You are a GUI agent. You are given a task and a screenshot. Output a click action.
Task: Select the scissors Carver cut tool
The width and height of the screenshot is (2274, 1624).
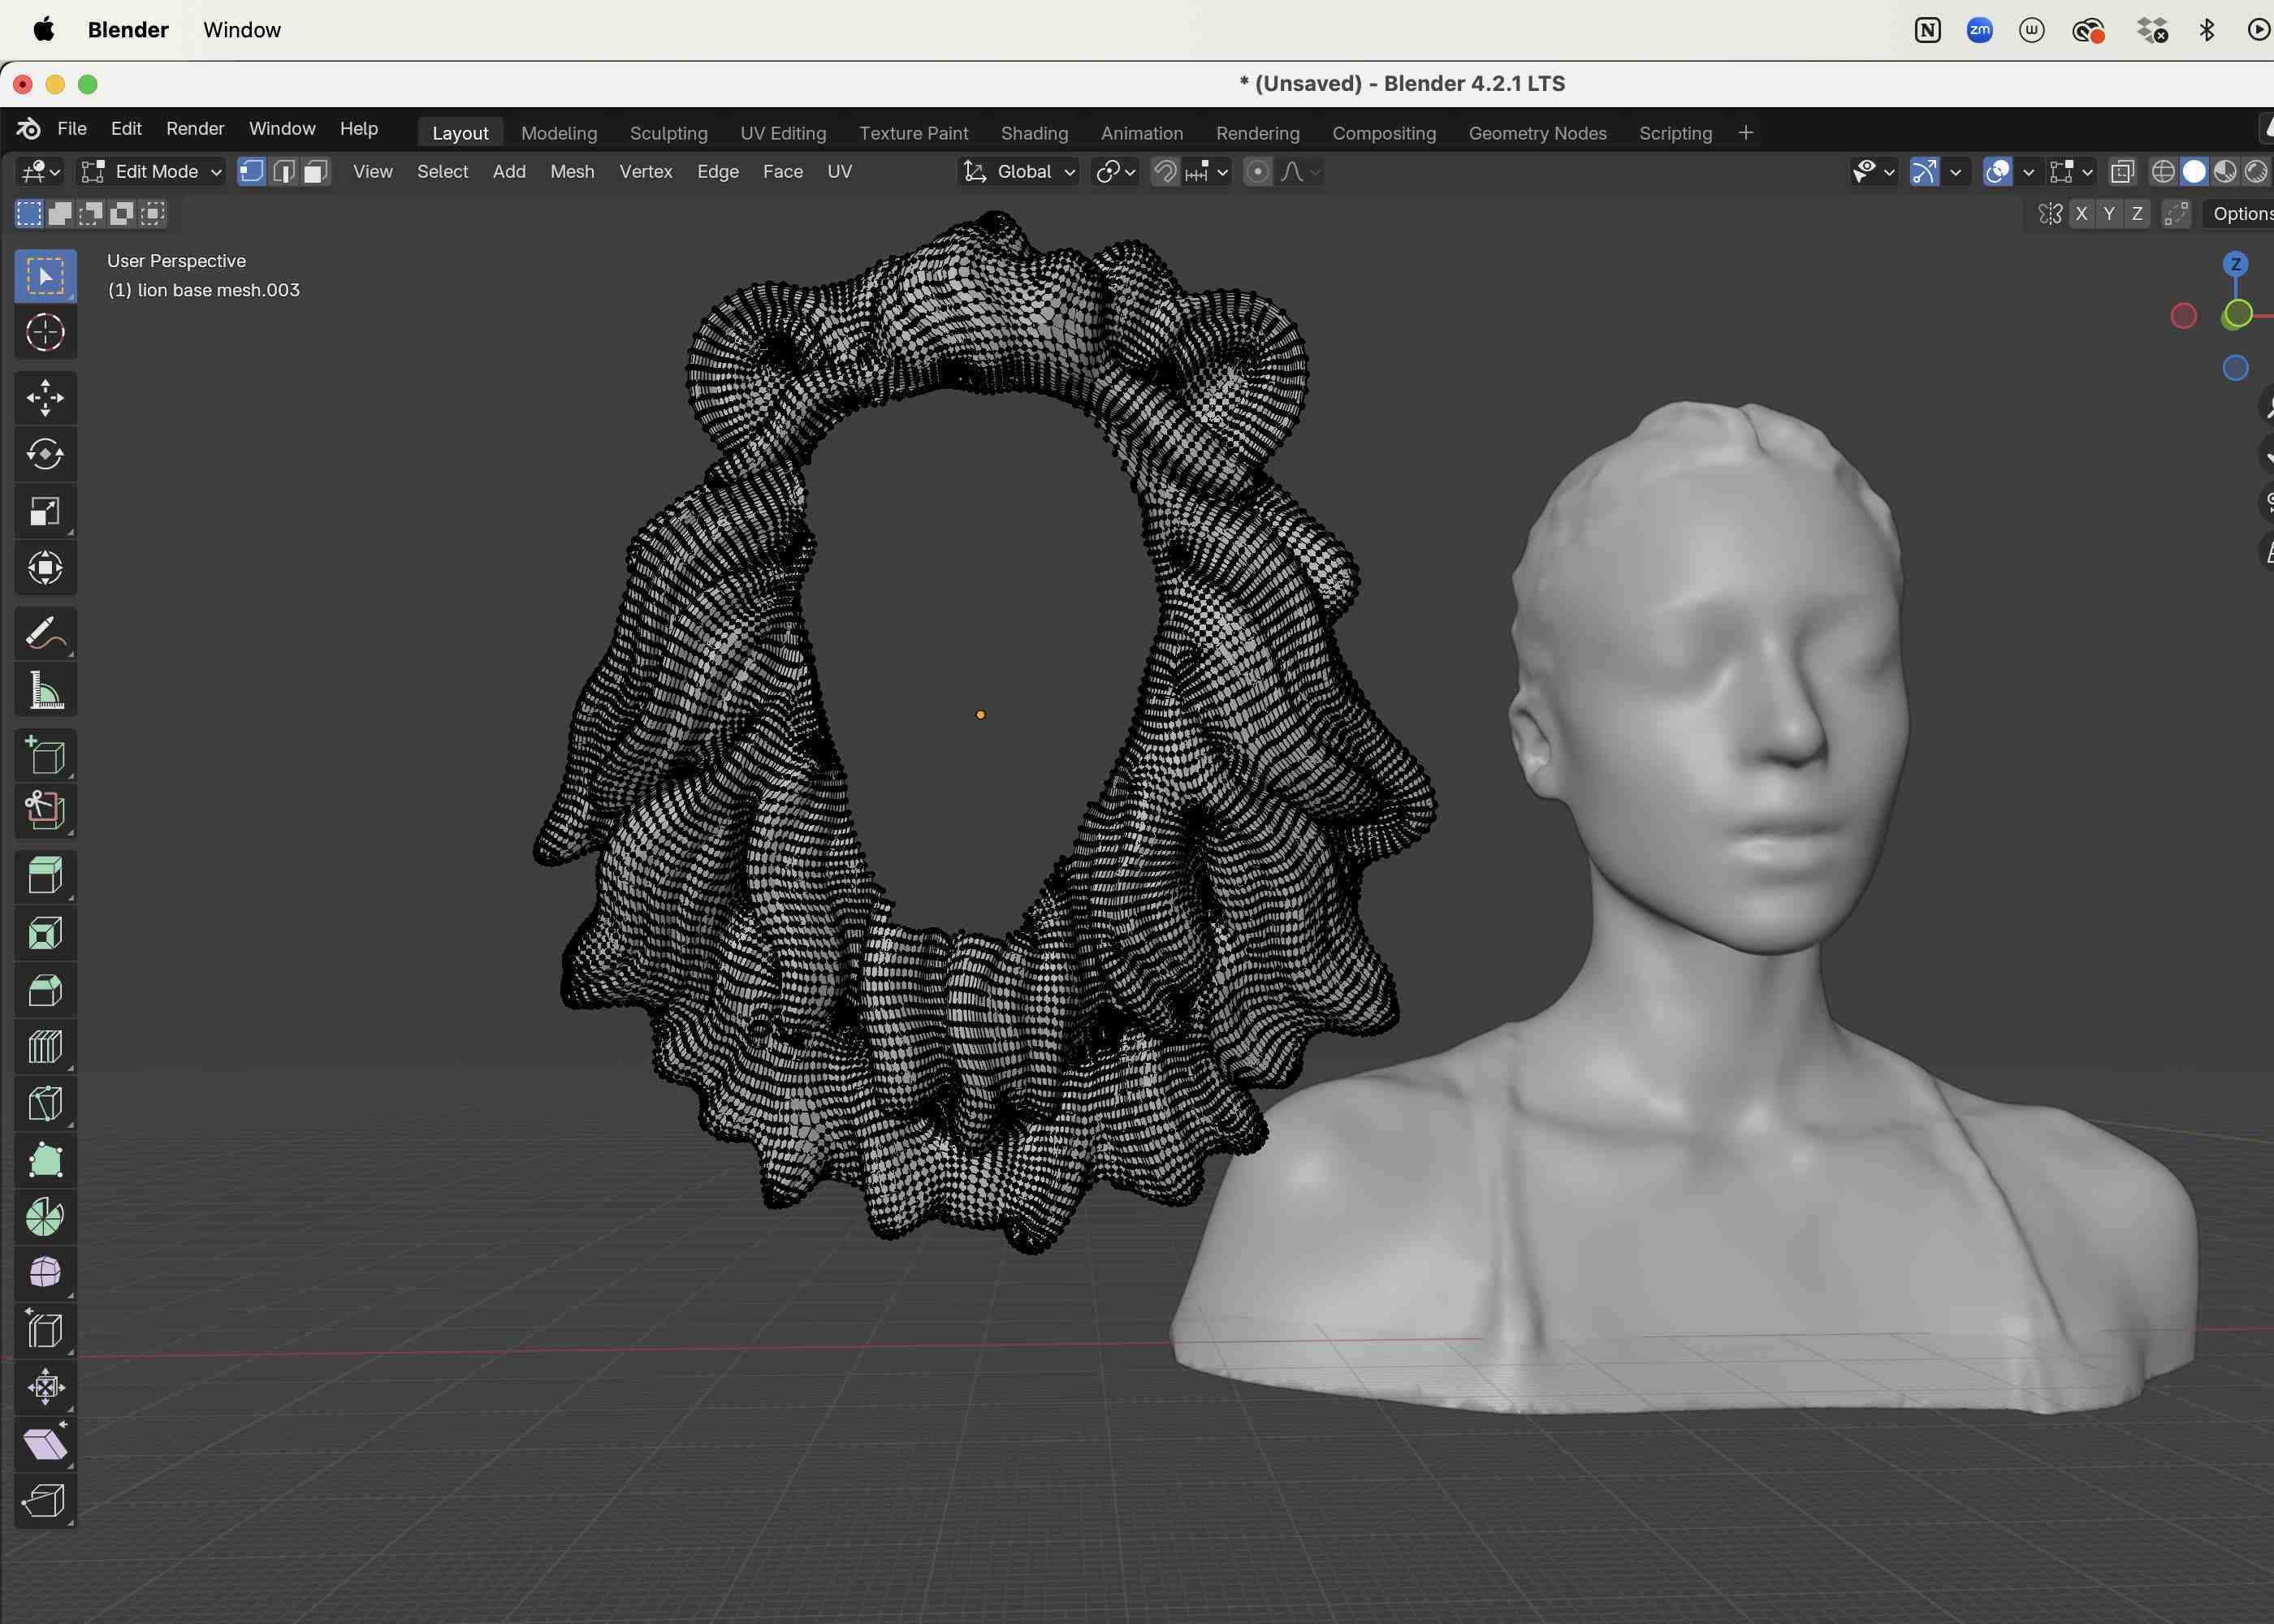(45, 811)
